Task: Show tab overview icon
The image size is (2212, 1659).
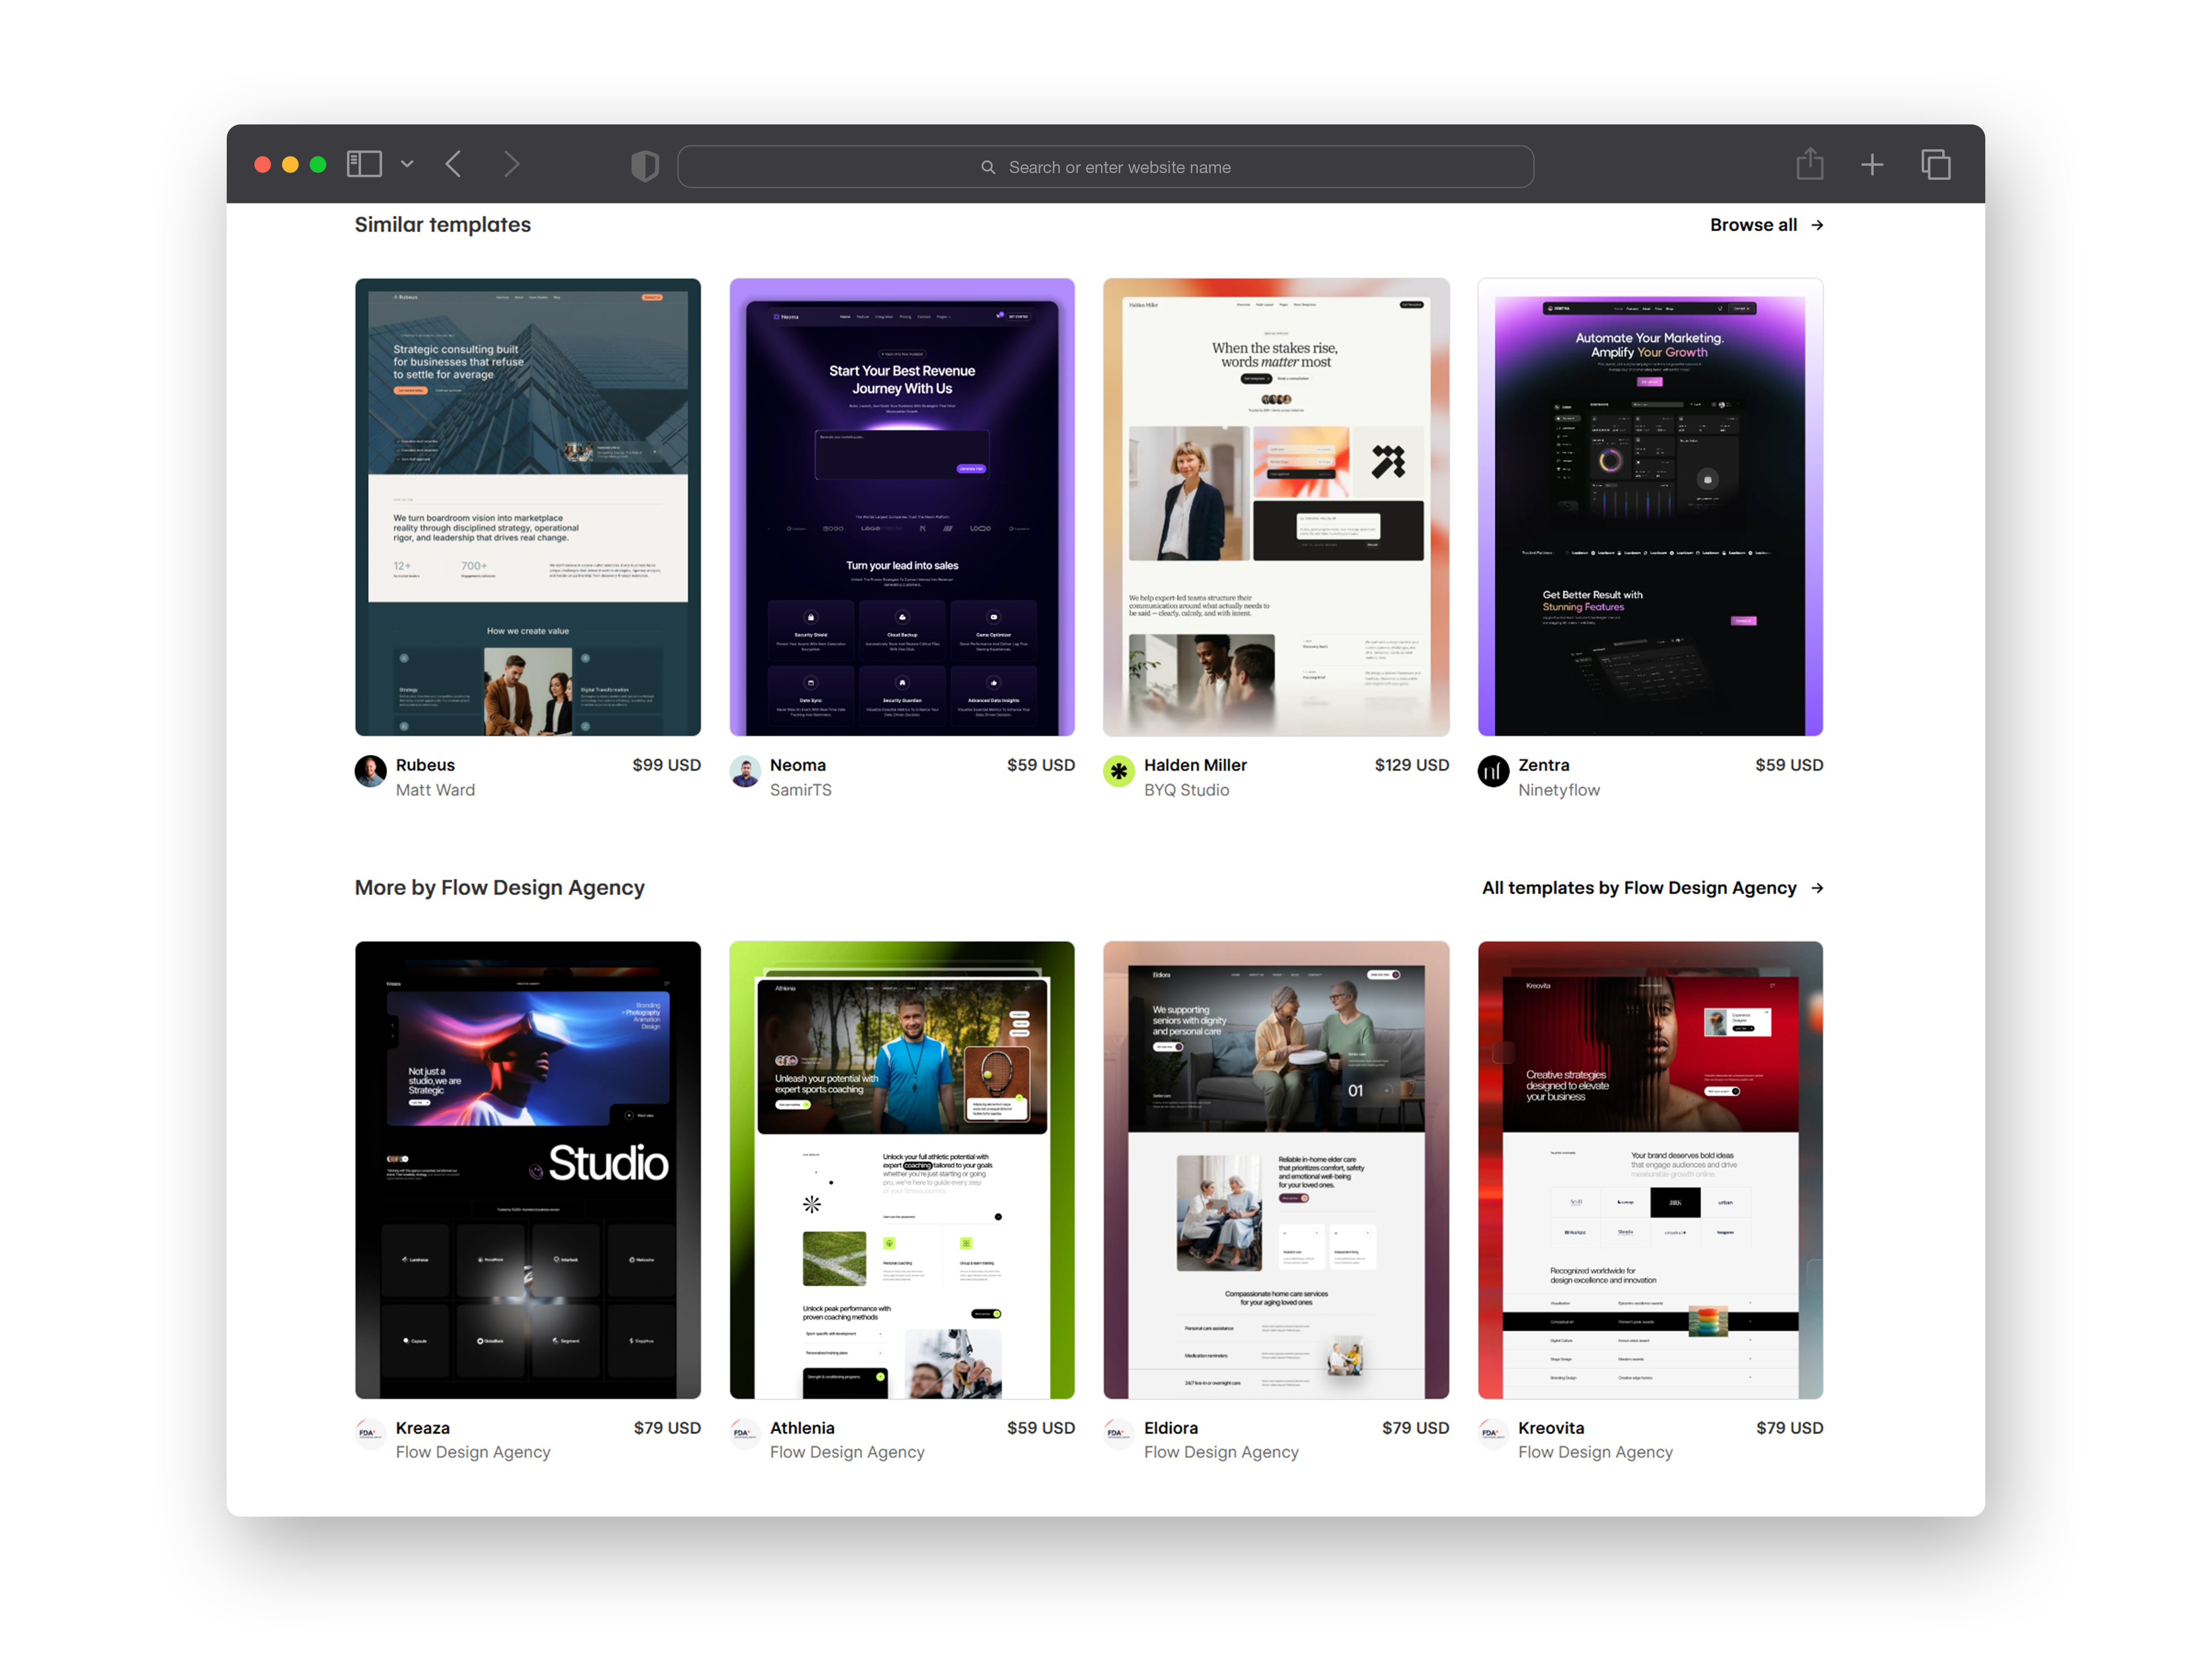Action: pos(1935,165)
